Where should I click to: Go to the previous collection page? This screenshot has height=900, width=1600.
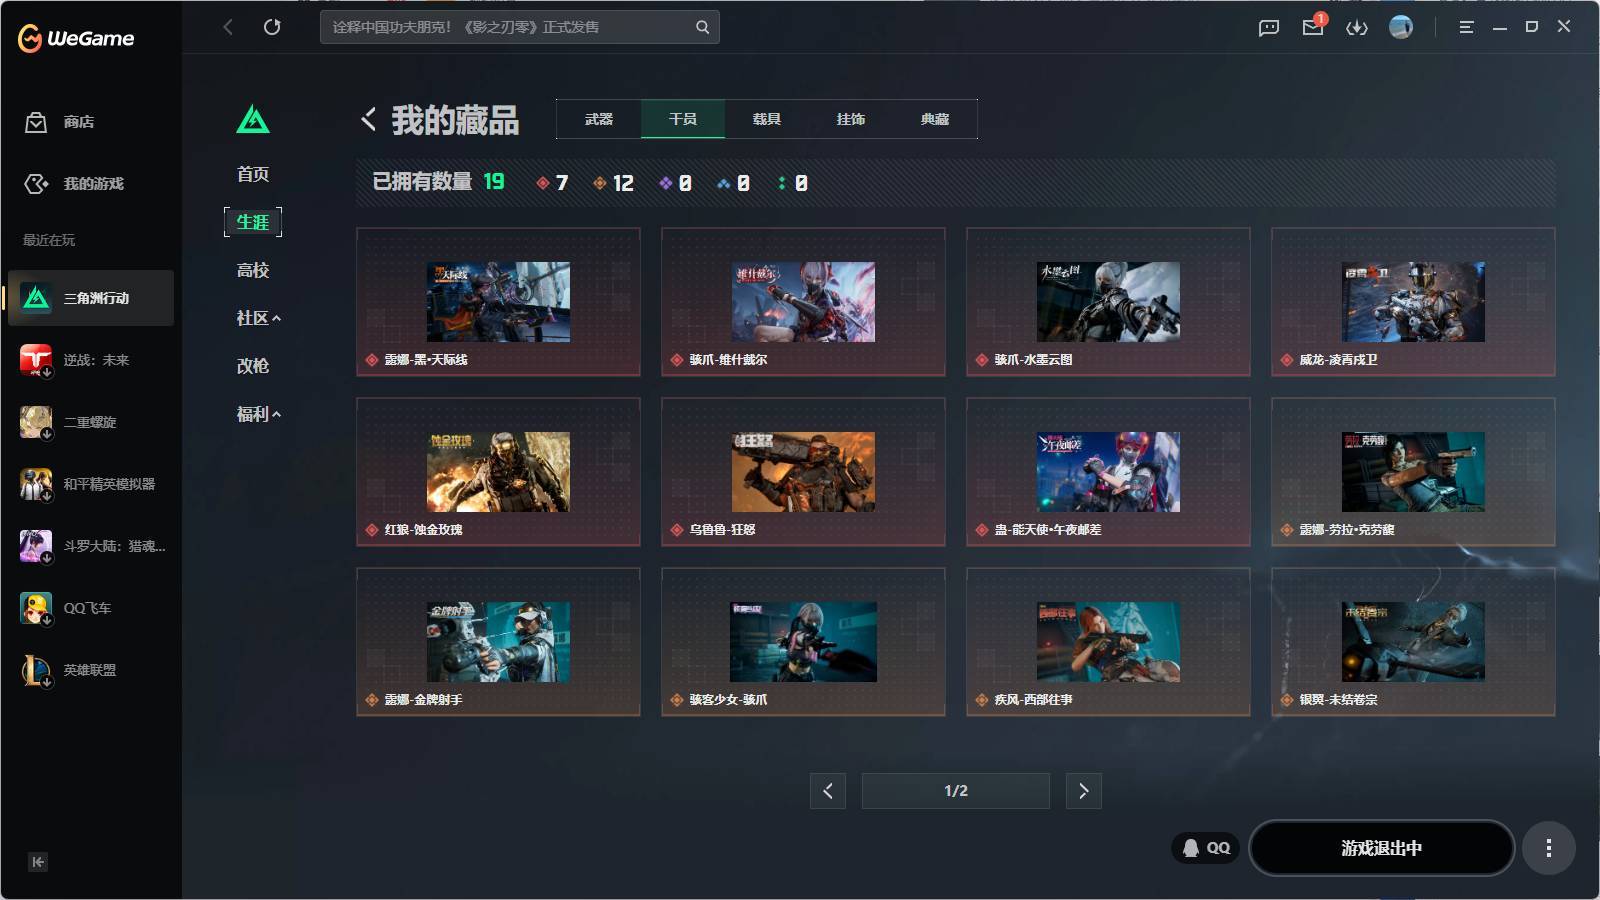click(828, 791)
